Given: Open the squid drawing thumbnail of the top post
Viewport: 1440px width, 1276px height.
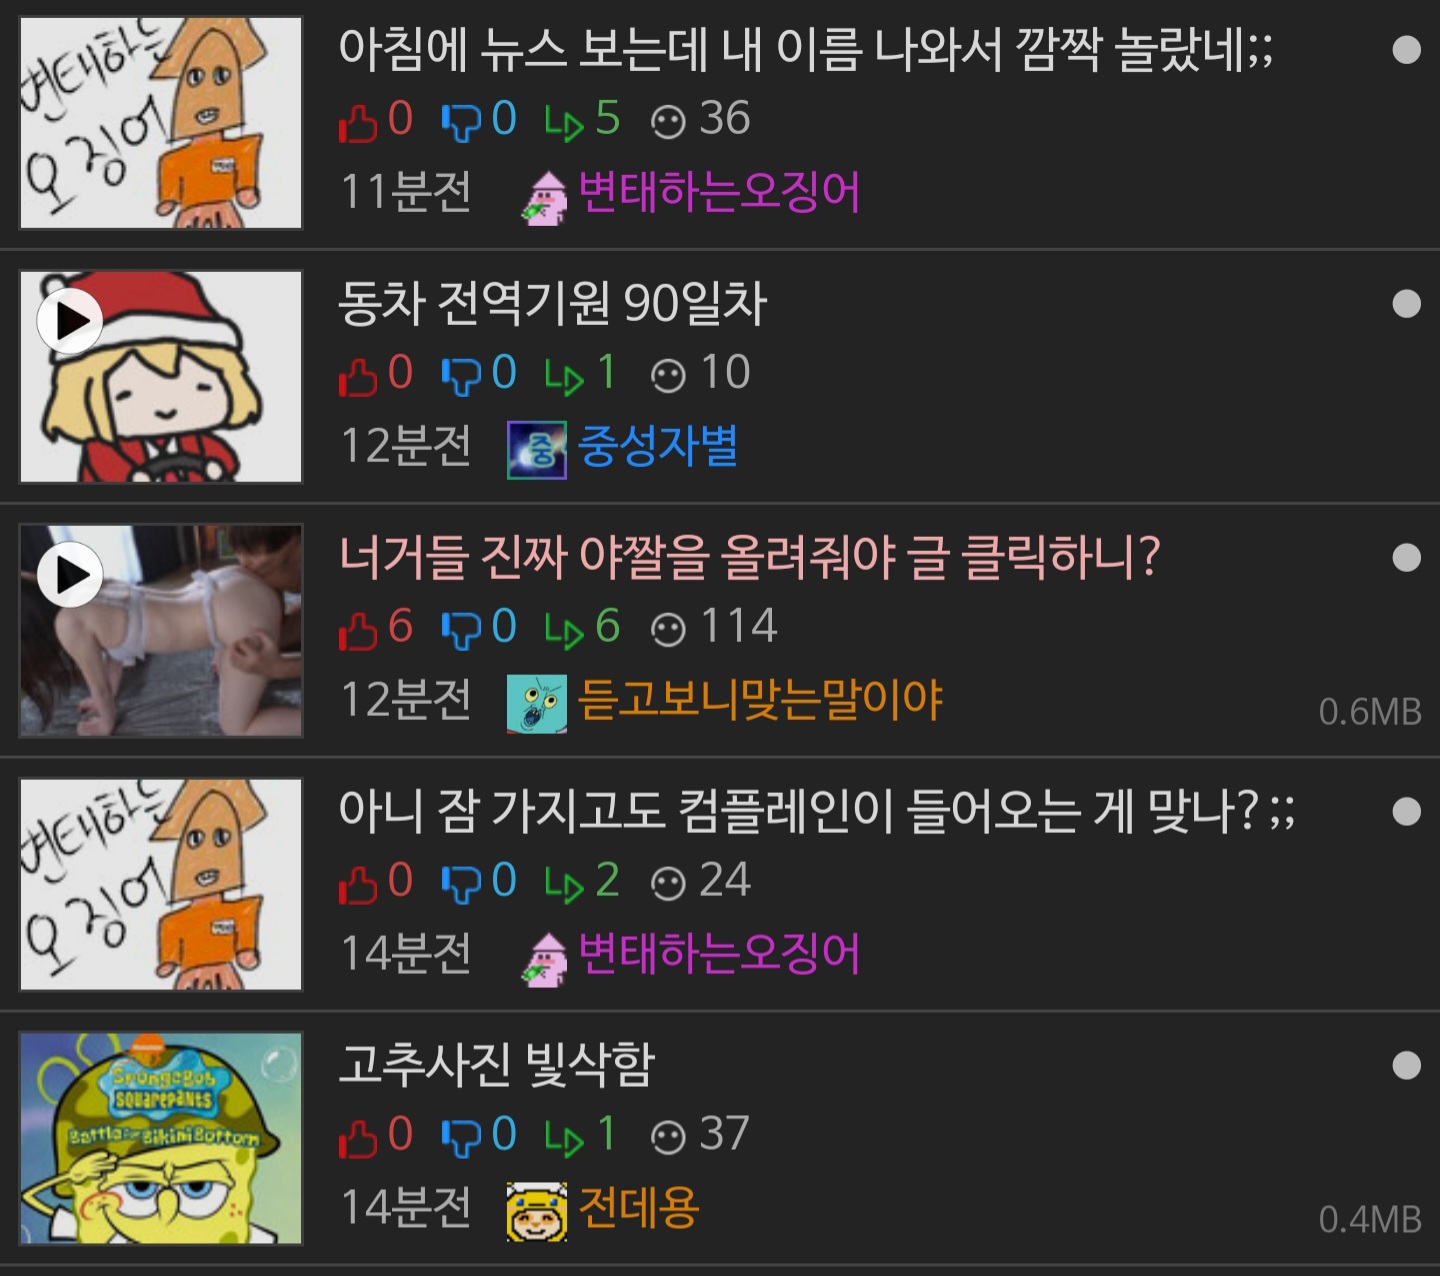Looking at the screenshot, I should tap(161, 123).
